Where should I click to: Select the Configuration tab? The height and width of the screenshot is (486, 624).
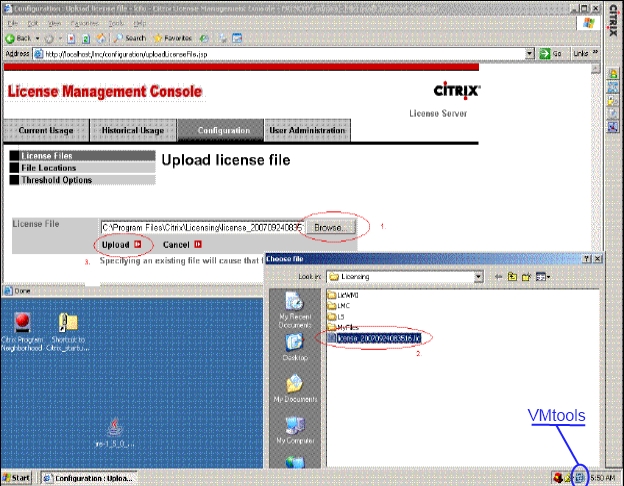tap(220, 130)
